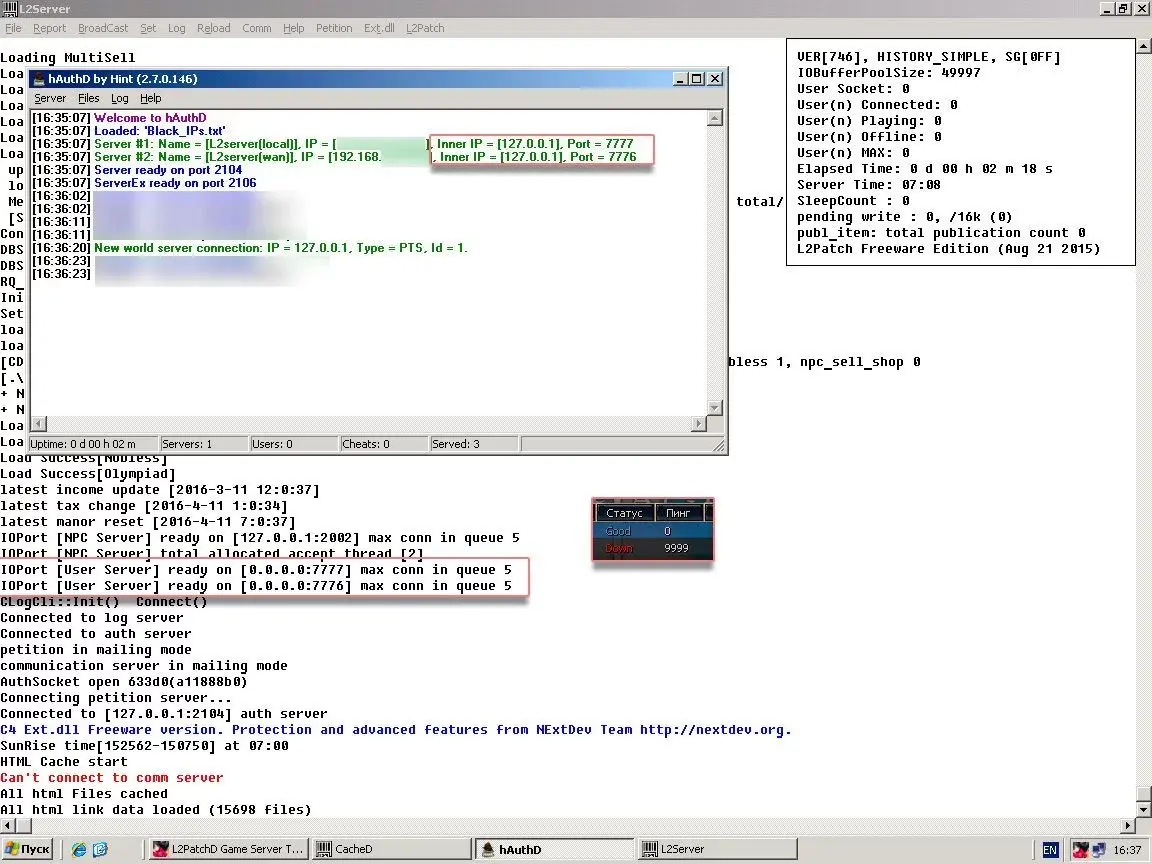Minimize the L2Server window

tap(1107, 8)
